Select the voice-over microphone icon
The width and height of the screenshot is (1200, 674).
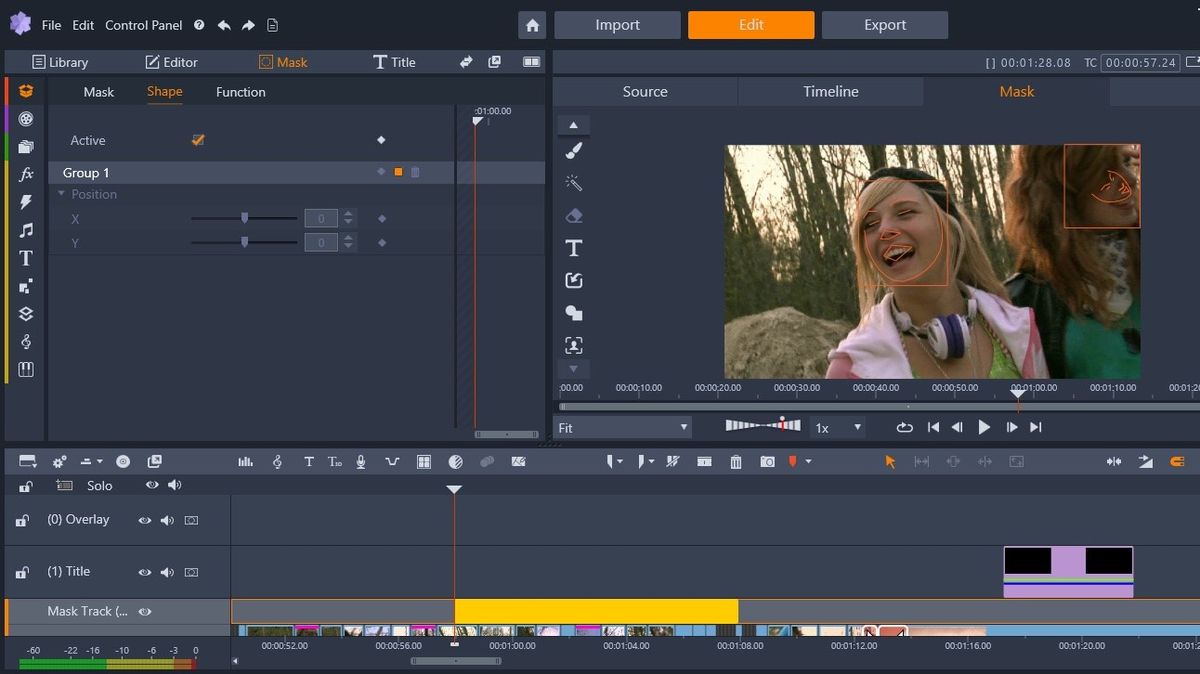click(360, 461)
